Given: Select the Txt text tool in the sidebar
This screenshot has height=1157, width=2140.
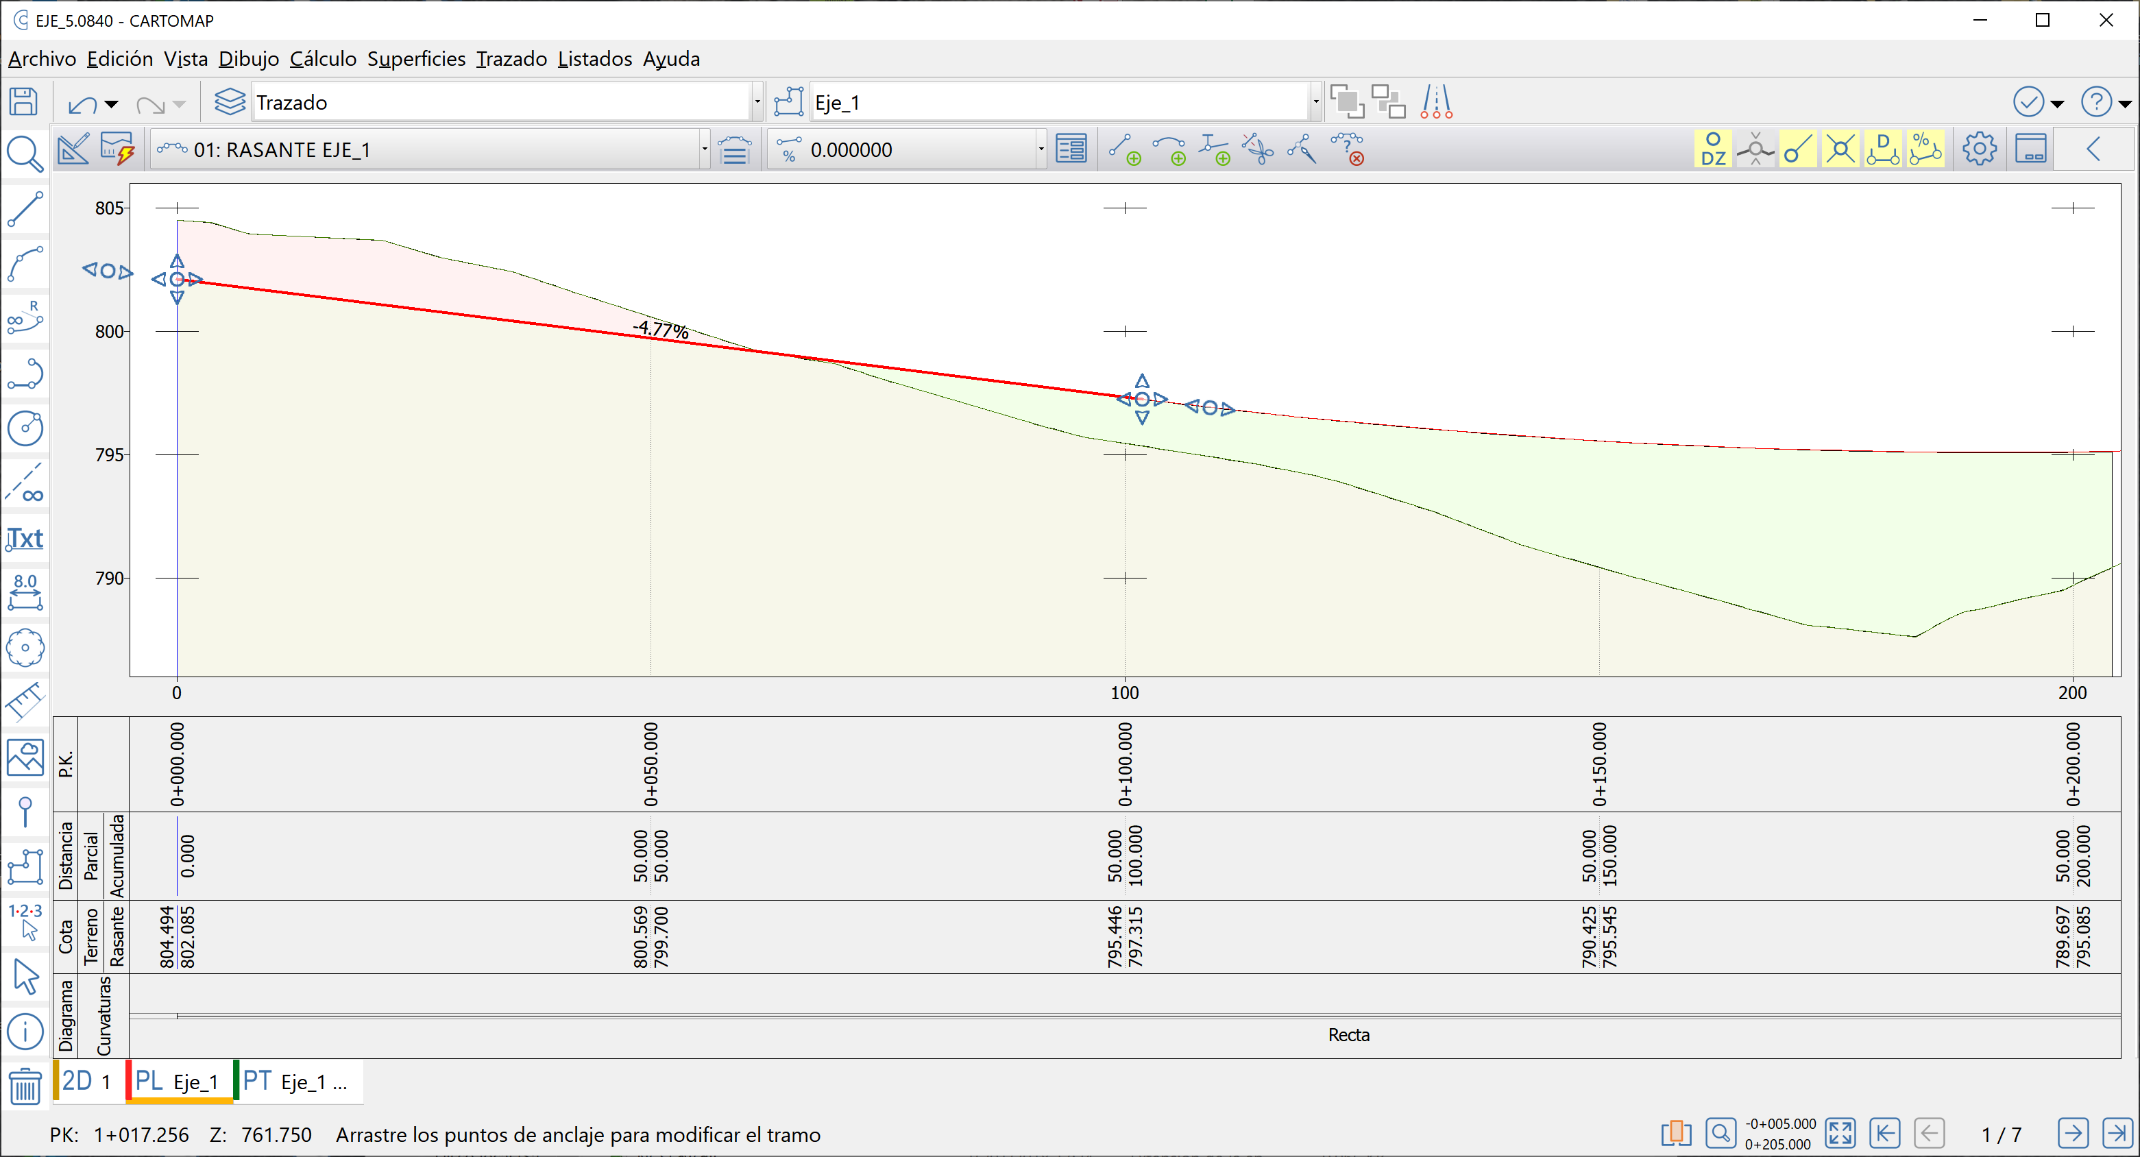Looking at the screenshot, I should [25, 538].
